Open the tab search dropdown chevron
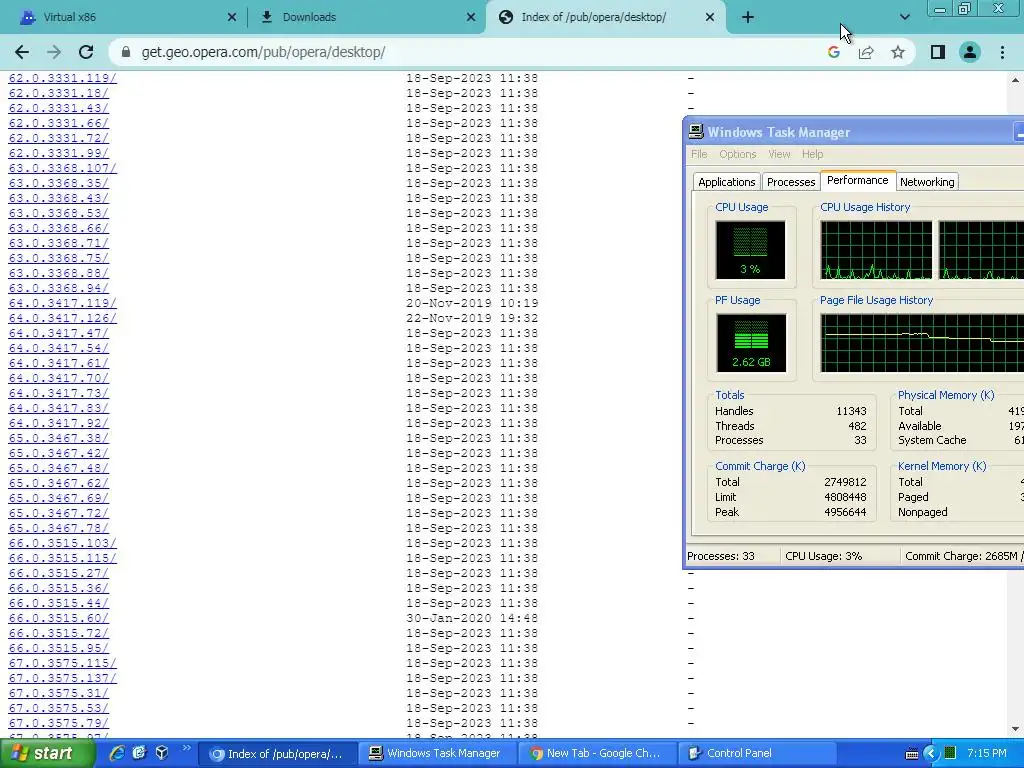This screenshot has height=768, width=1024. tap(904, 17)
